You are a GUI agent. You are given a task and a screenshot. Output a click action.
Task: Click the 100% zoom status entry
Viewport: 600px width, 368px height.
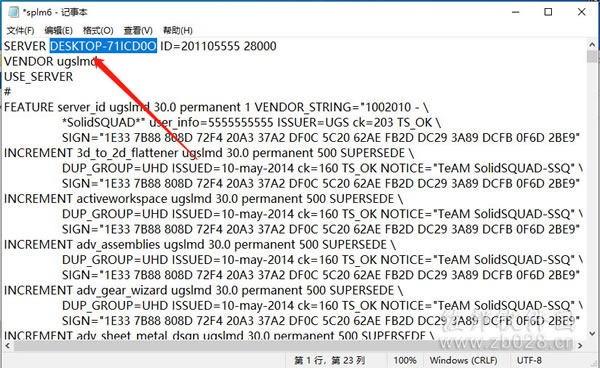click(x=405, y=360)
